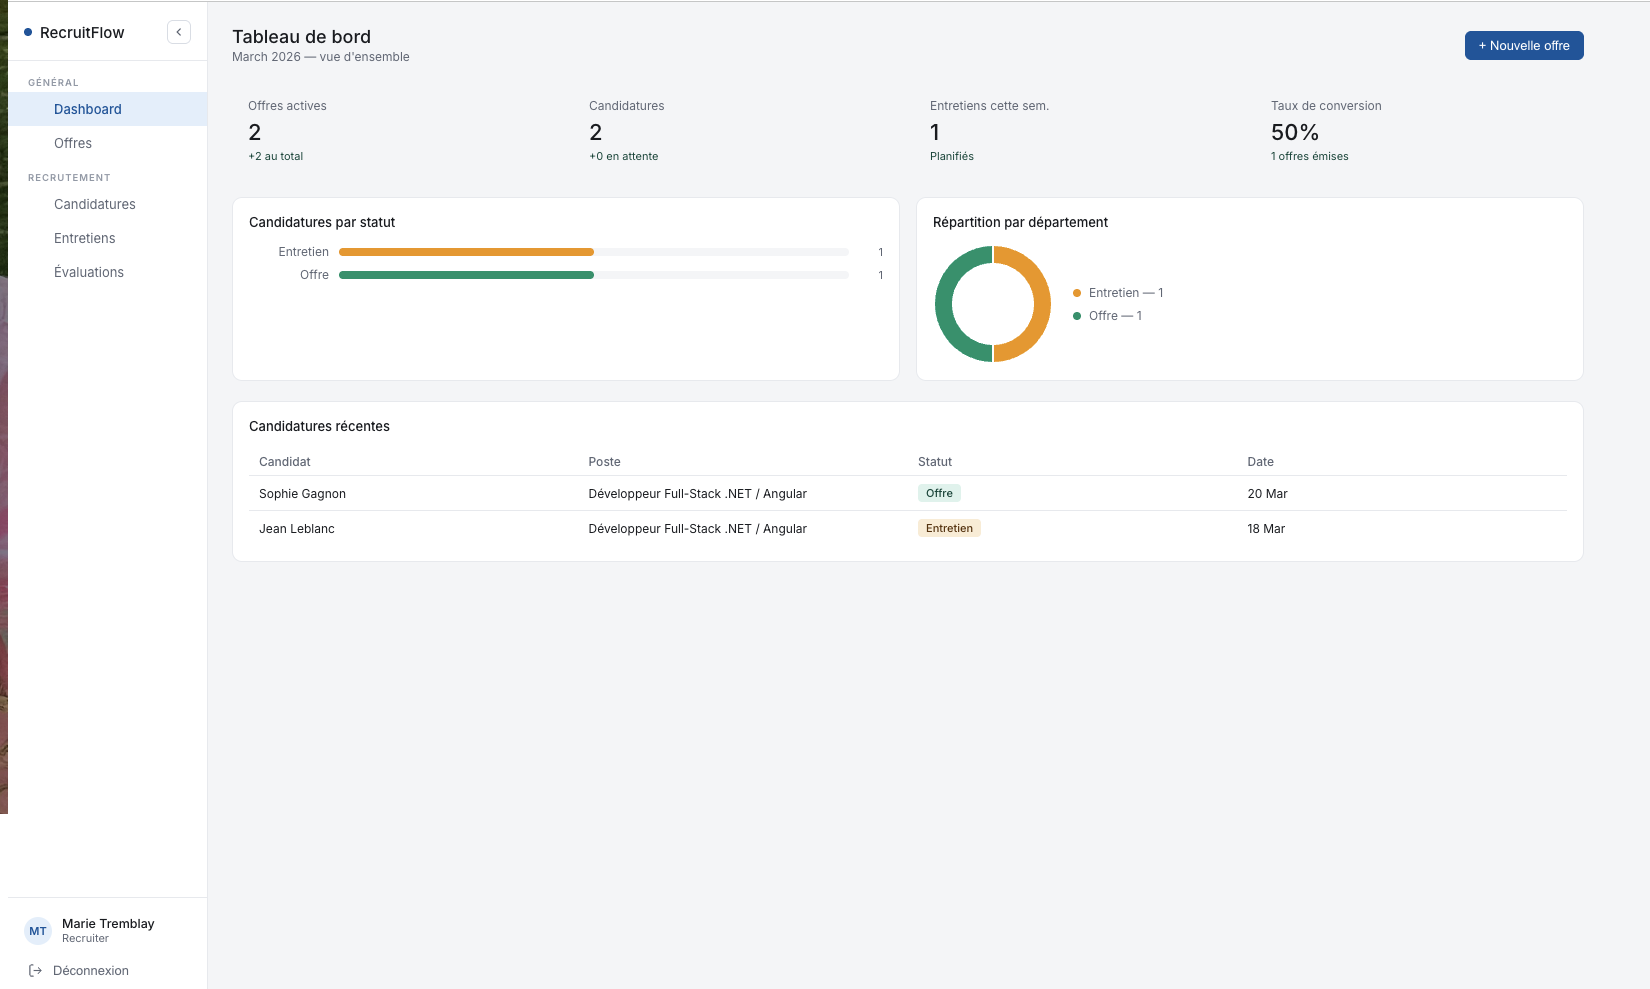Image resolution: width=1650 pixels, height=989 pixels.
Task: Open the MT user avatar
Action: pyautogui.click(x=37, y=931)
